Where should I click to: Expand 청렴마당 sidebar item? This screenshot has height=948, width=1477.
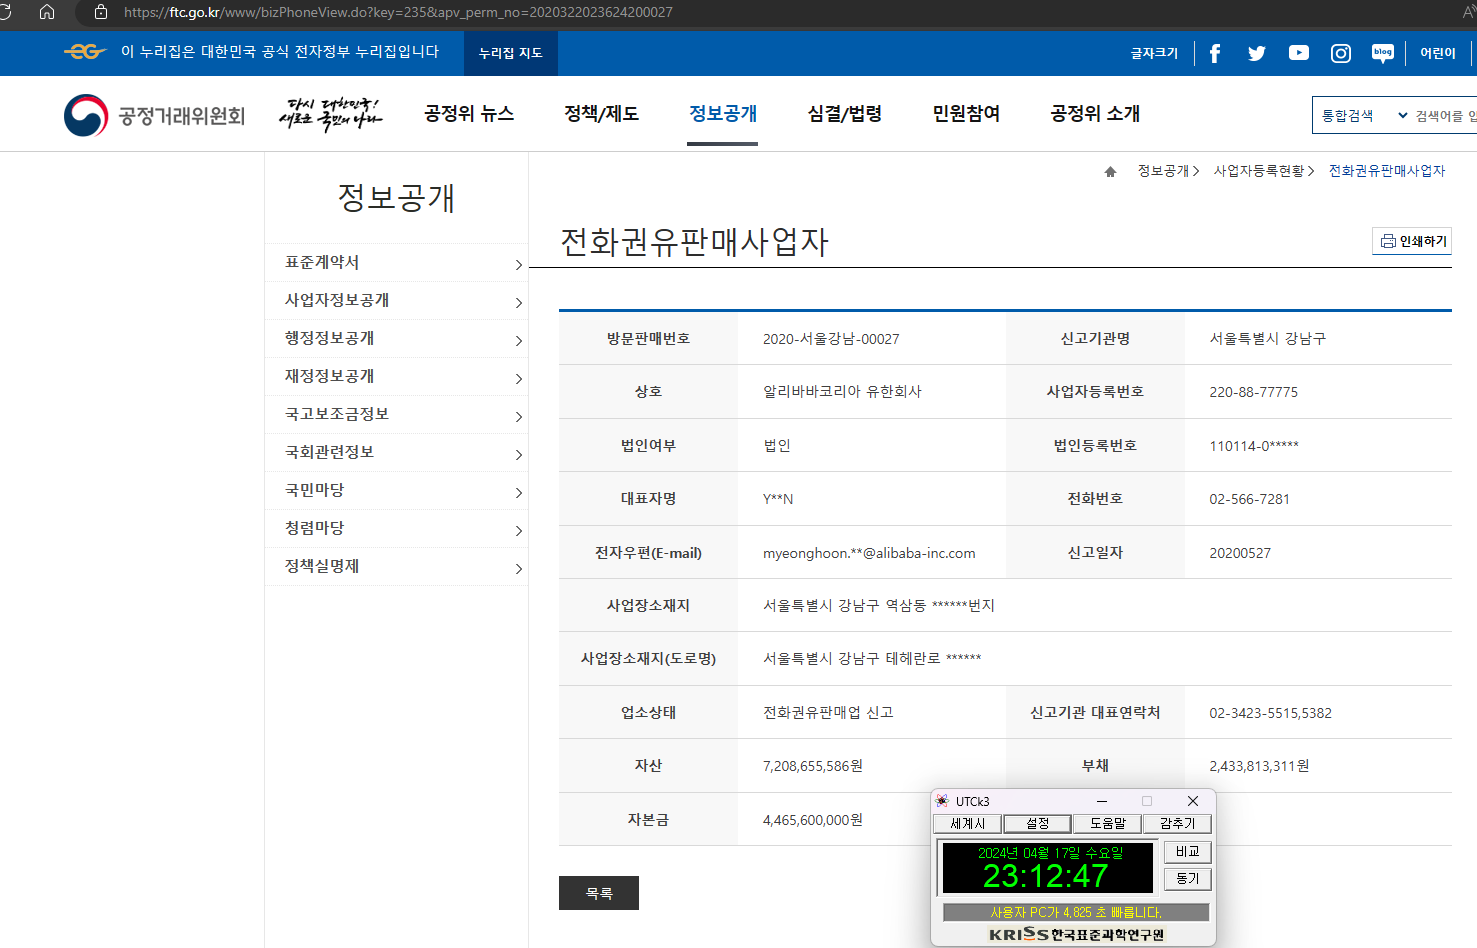(397, 529)
